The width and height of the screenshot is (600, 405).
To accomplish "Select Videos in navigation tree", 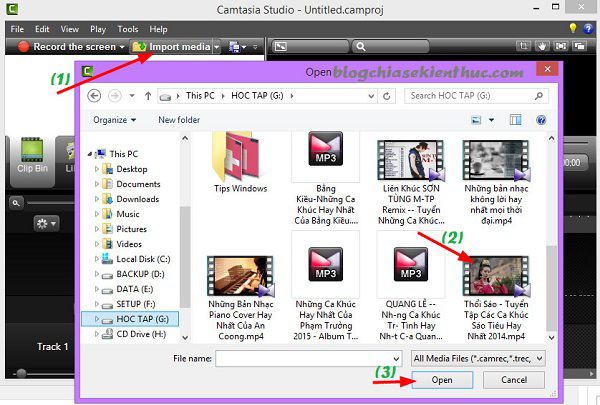I will (x=129, y=244).
